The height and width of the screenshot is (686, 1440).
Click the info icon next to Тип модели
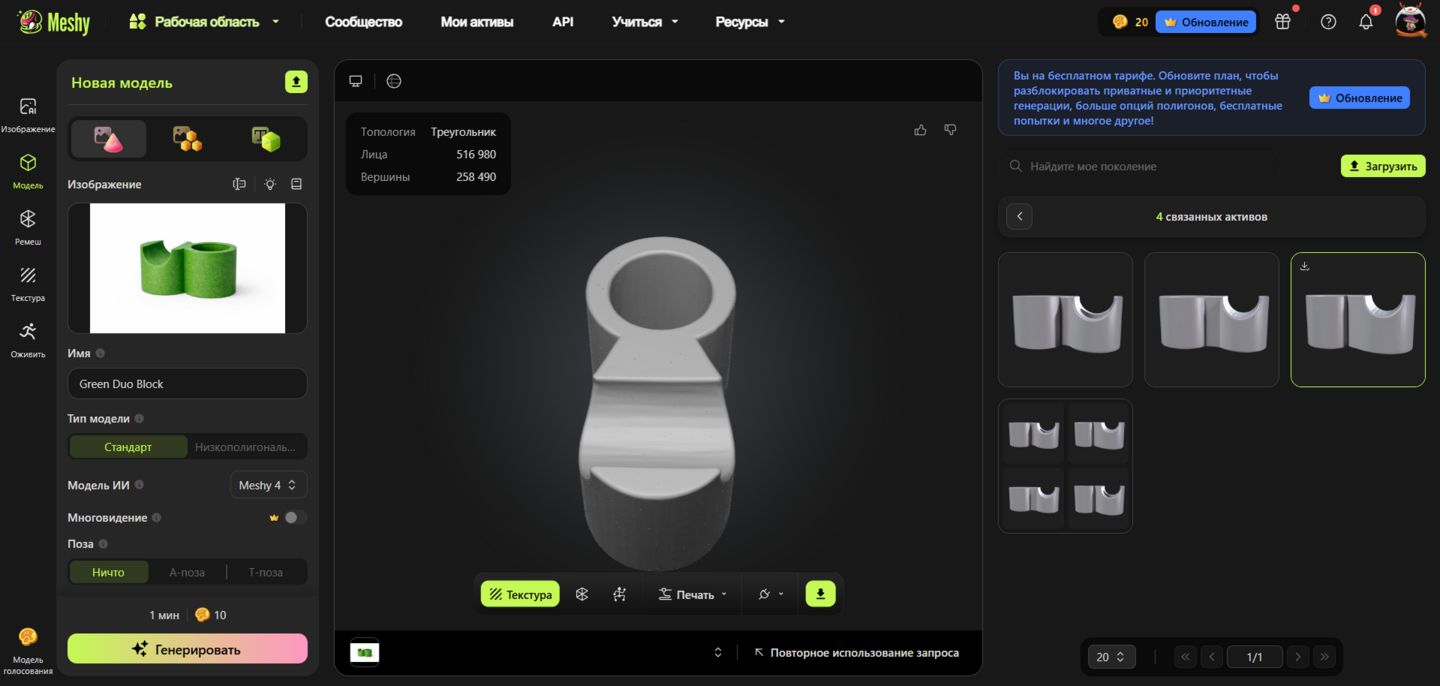click(x=139, y=419)
